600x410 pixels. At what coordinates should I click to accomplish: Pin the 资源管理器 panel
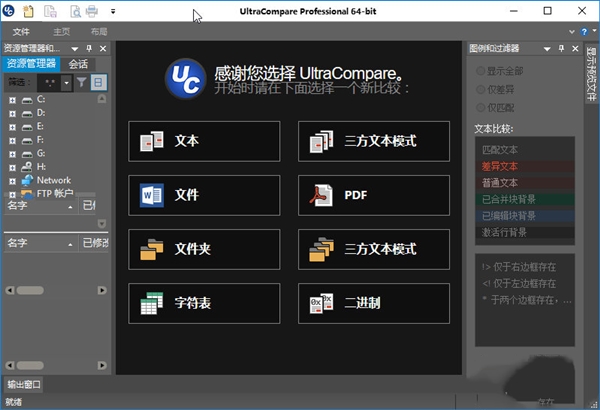click(x=89, y=48)
